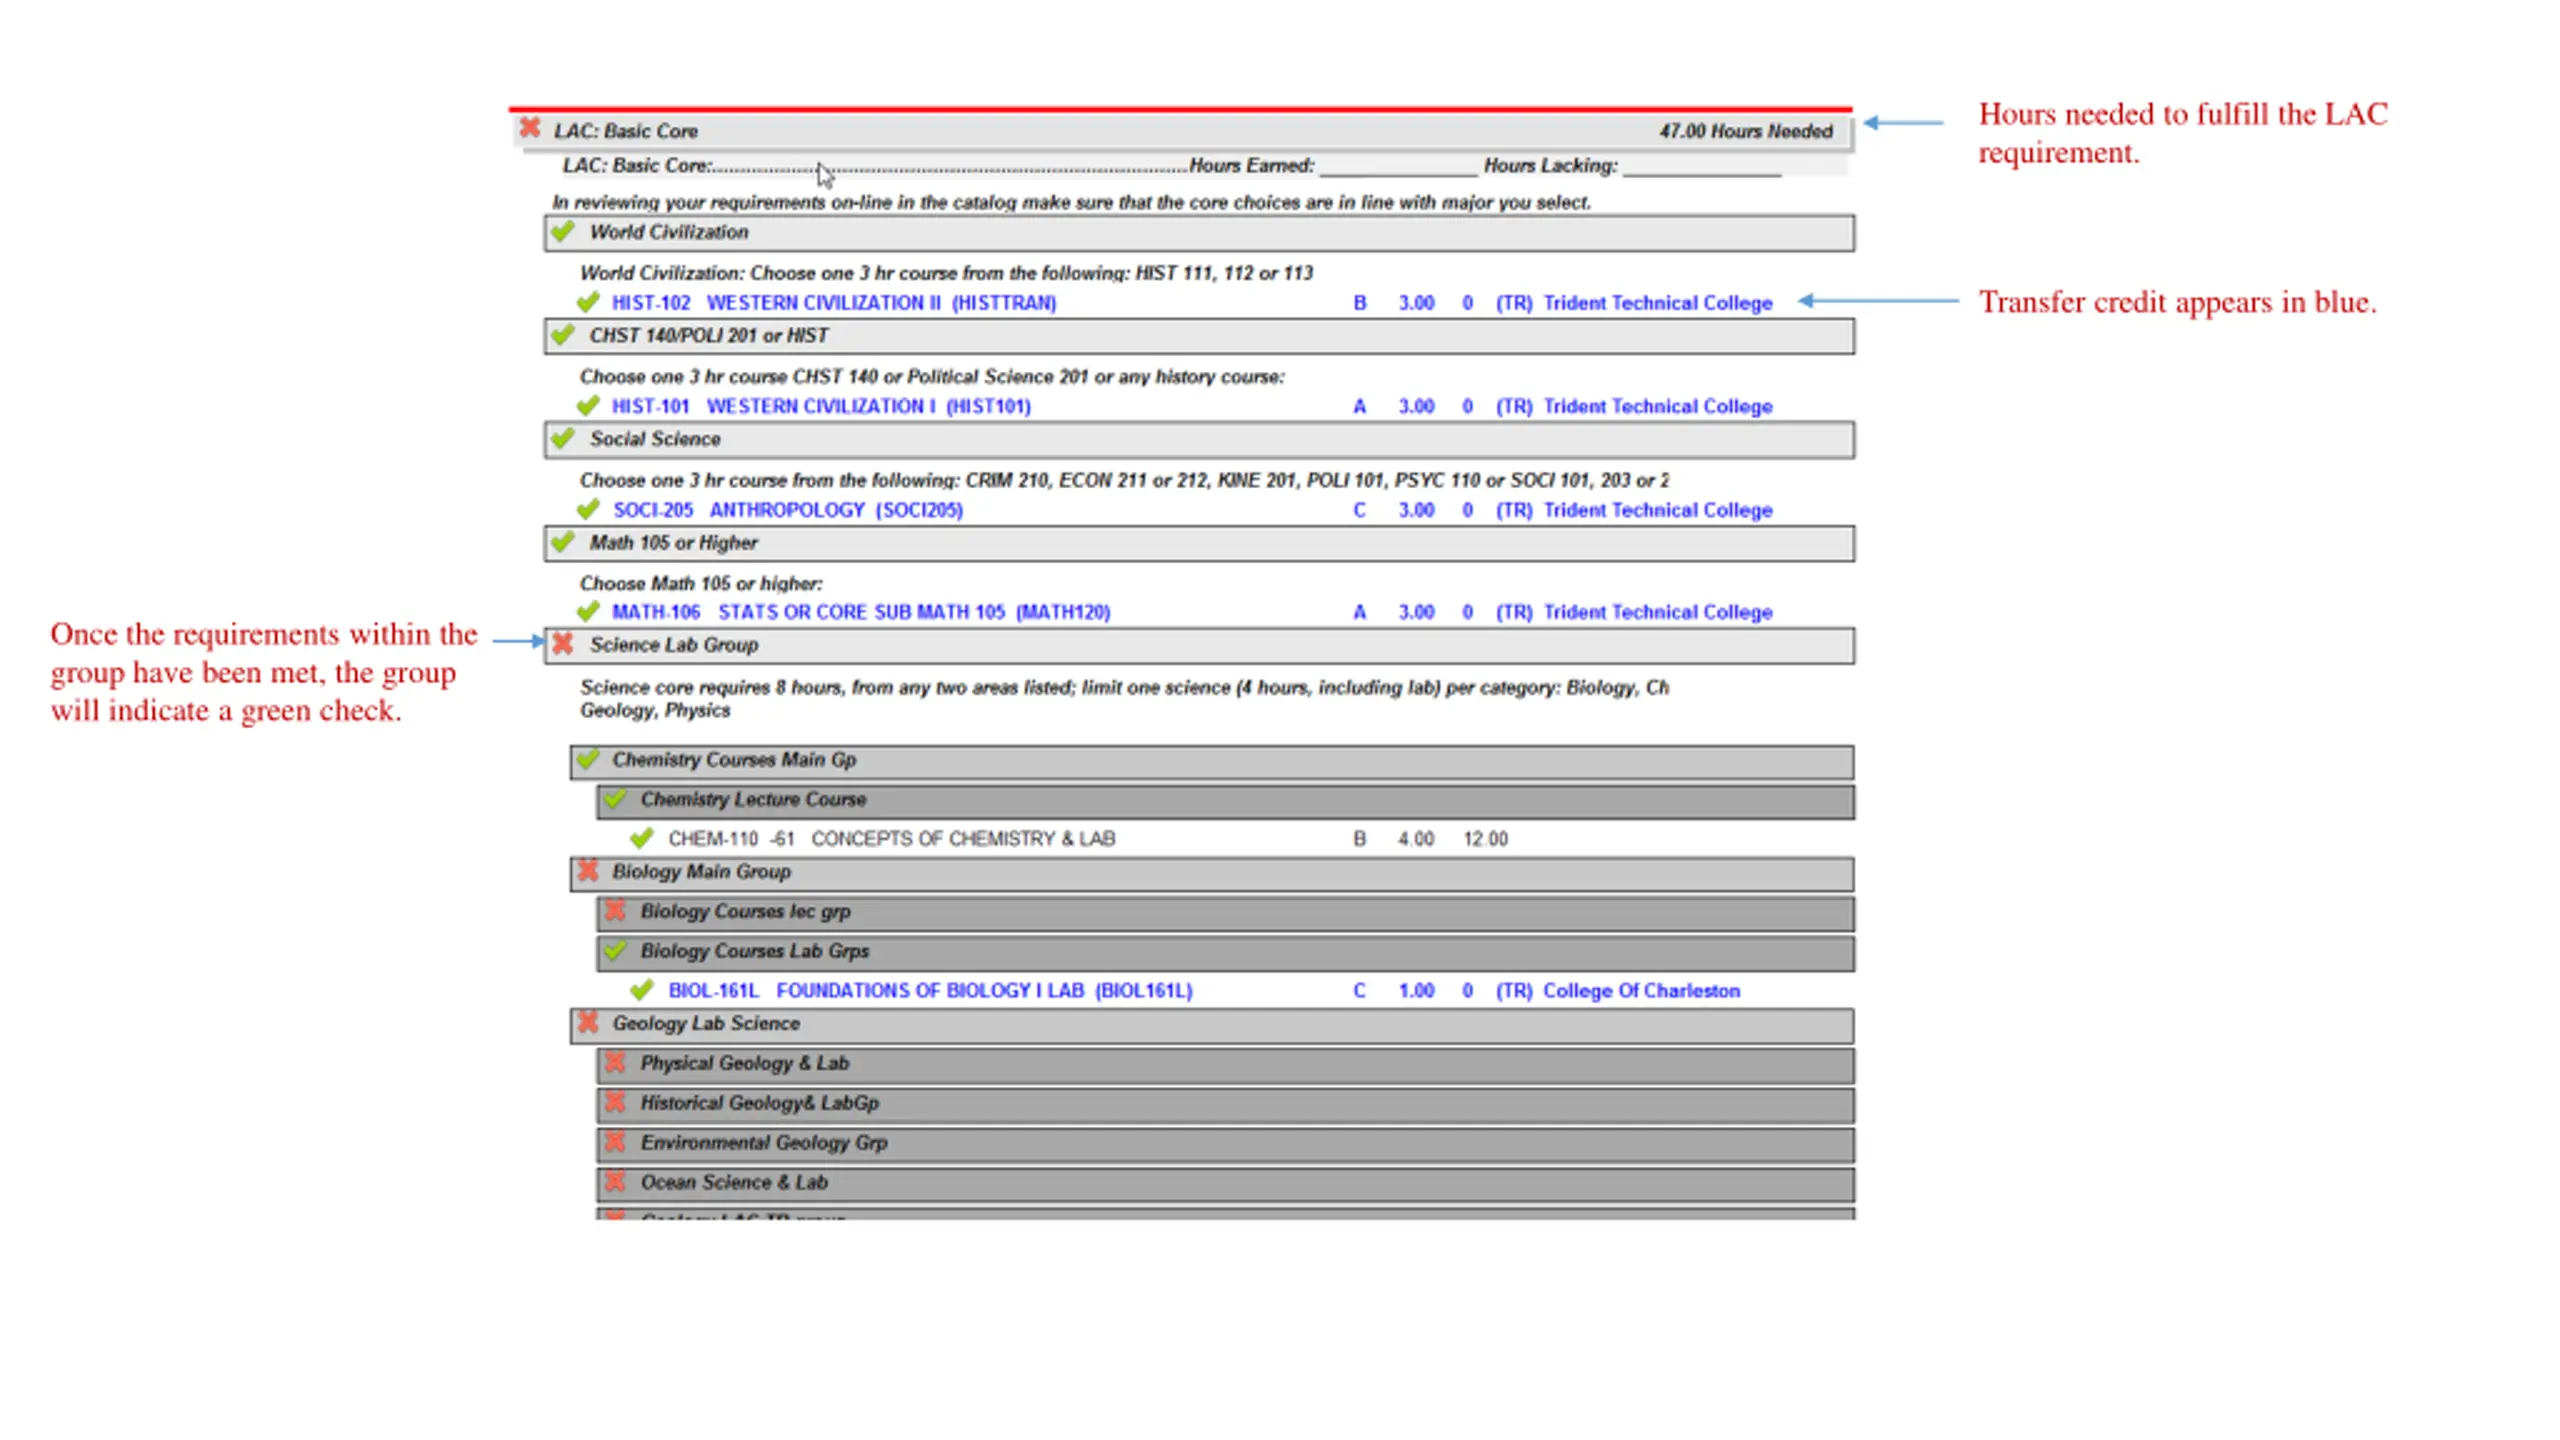Click the green check beside MATH-106 course

click(x=588, y=611)
